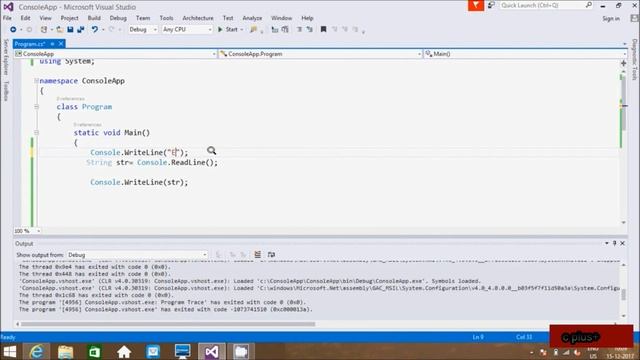Pin the Program.cs tab
640x360 pixels.
52,44
